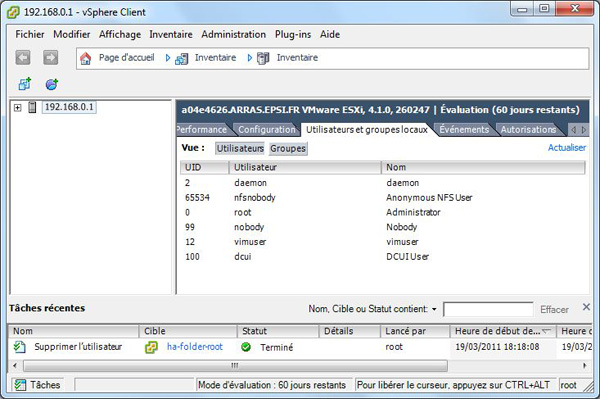Open dropdown after first Inventaire breadcrumb
This screenshot has width=600, height=399.
[249, 58]
